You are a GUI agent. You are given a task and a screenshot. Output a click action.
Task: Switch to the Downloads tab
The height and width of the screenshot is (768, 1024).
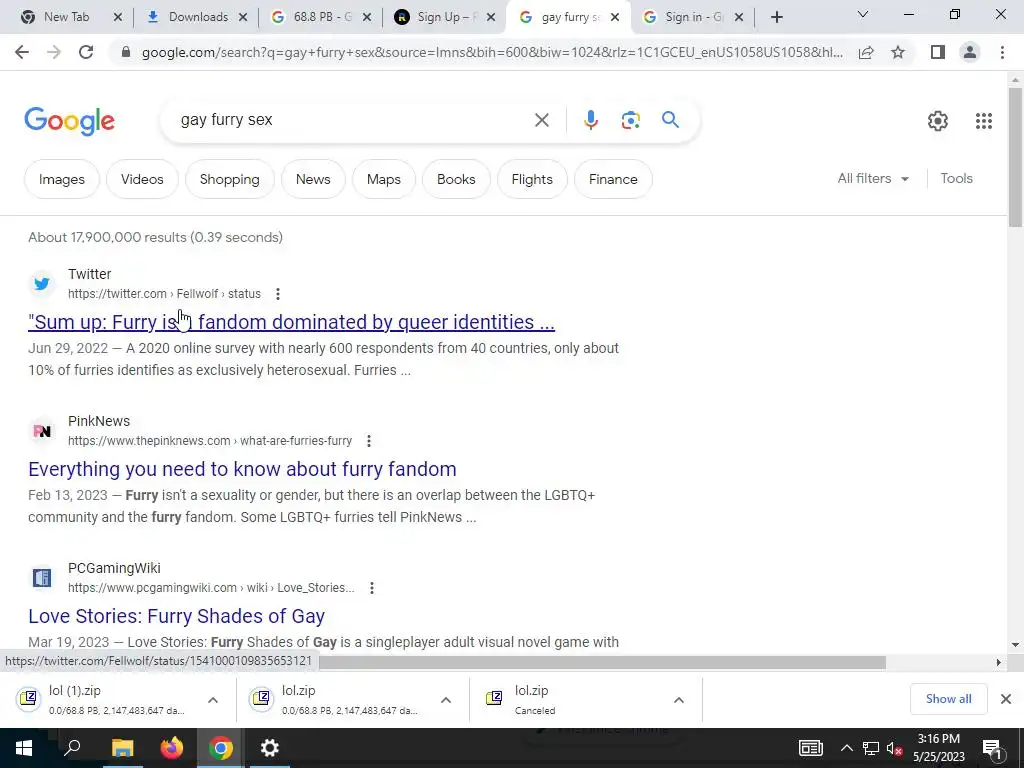(x=198, y=17)
